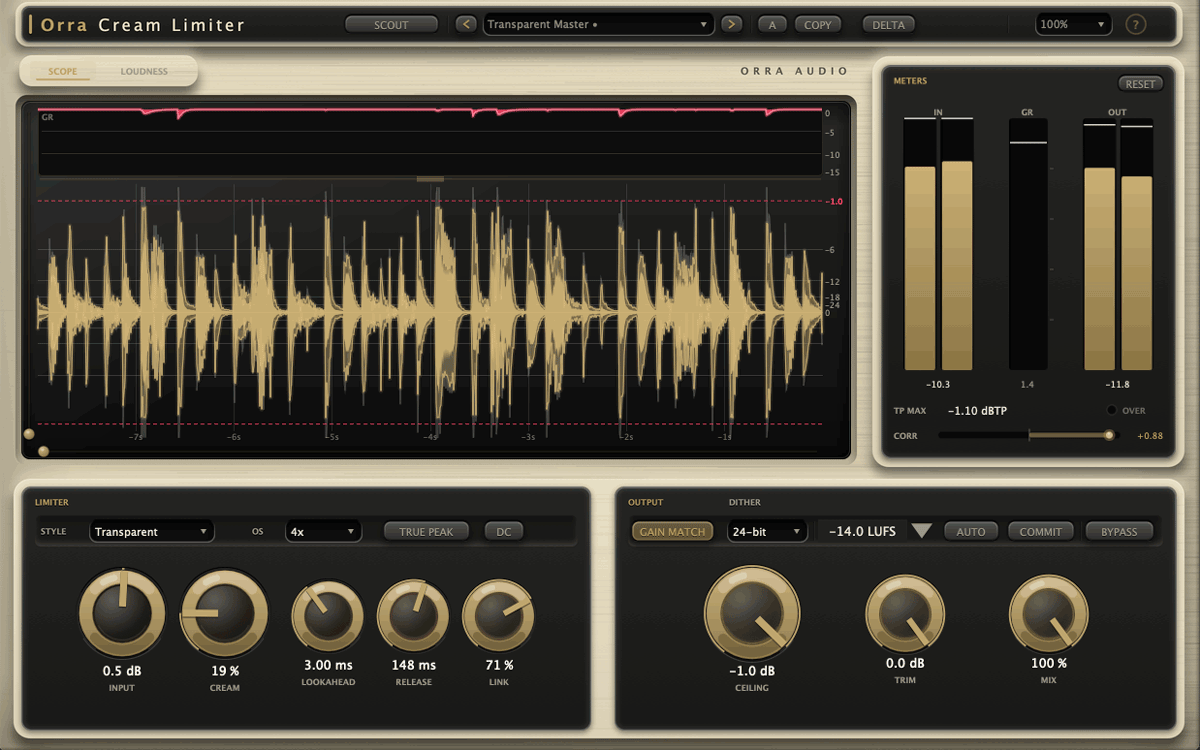The height and width of the screenshot is (750, 1200).
Task: Click the -1.0 ceiling threshold line label
Action: [x=836, y=201]
